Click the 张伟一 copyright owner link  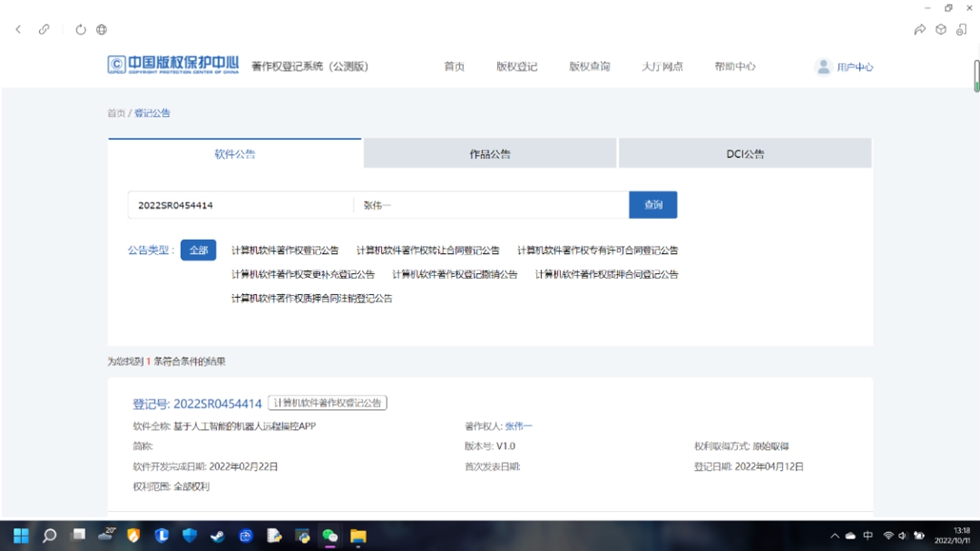click(519, 426)
